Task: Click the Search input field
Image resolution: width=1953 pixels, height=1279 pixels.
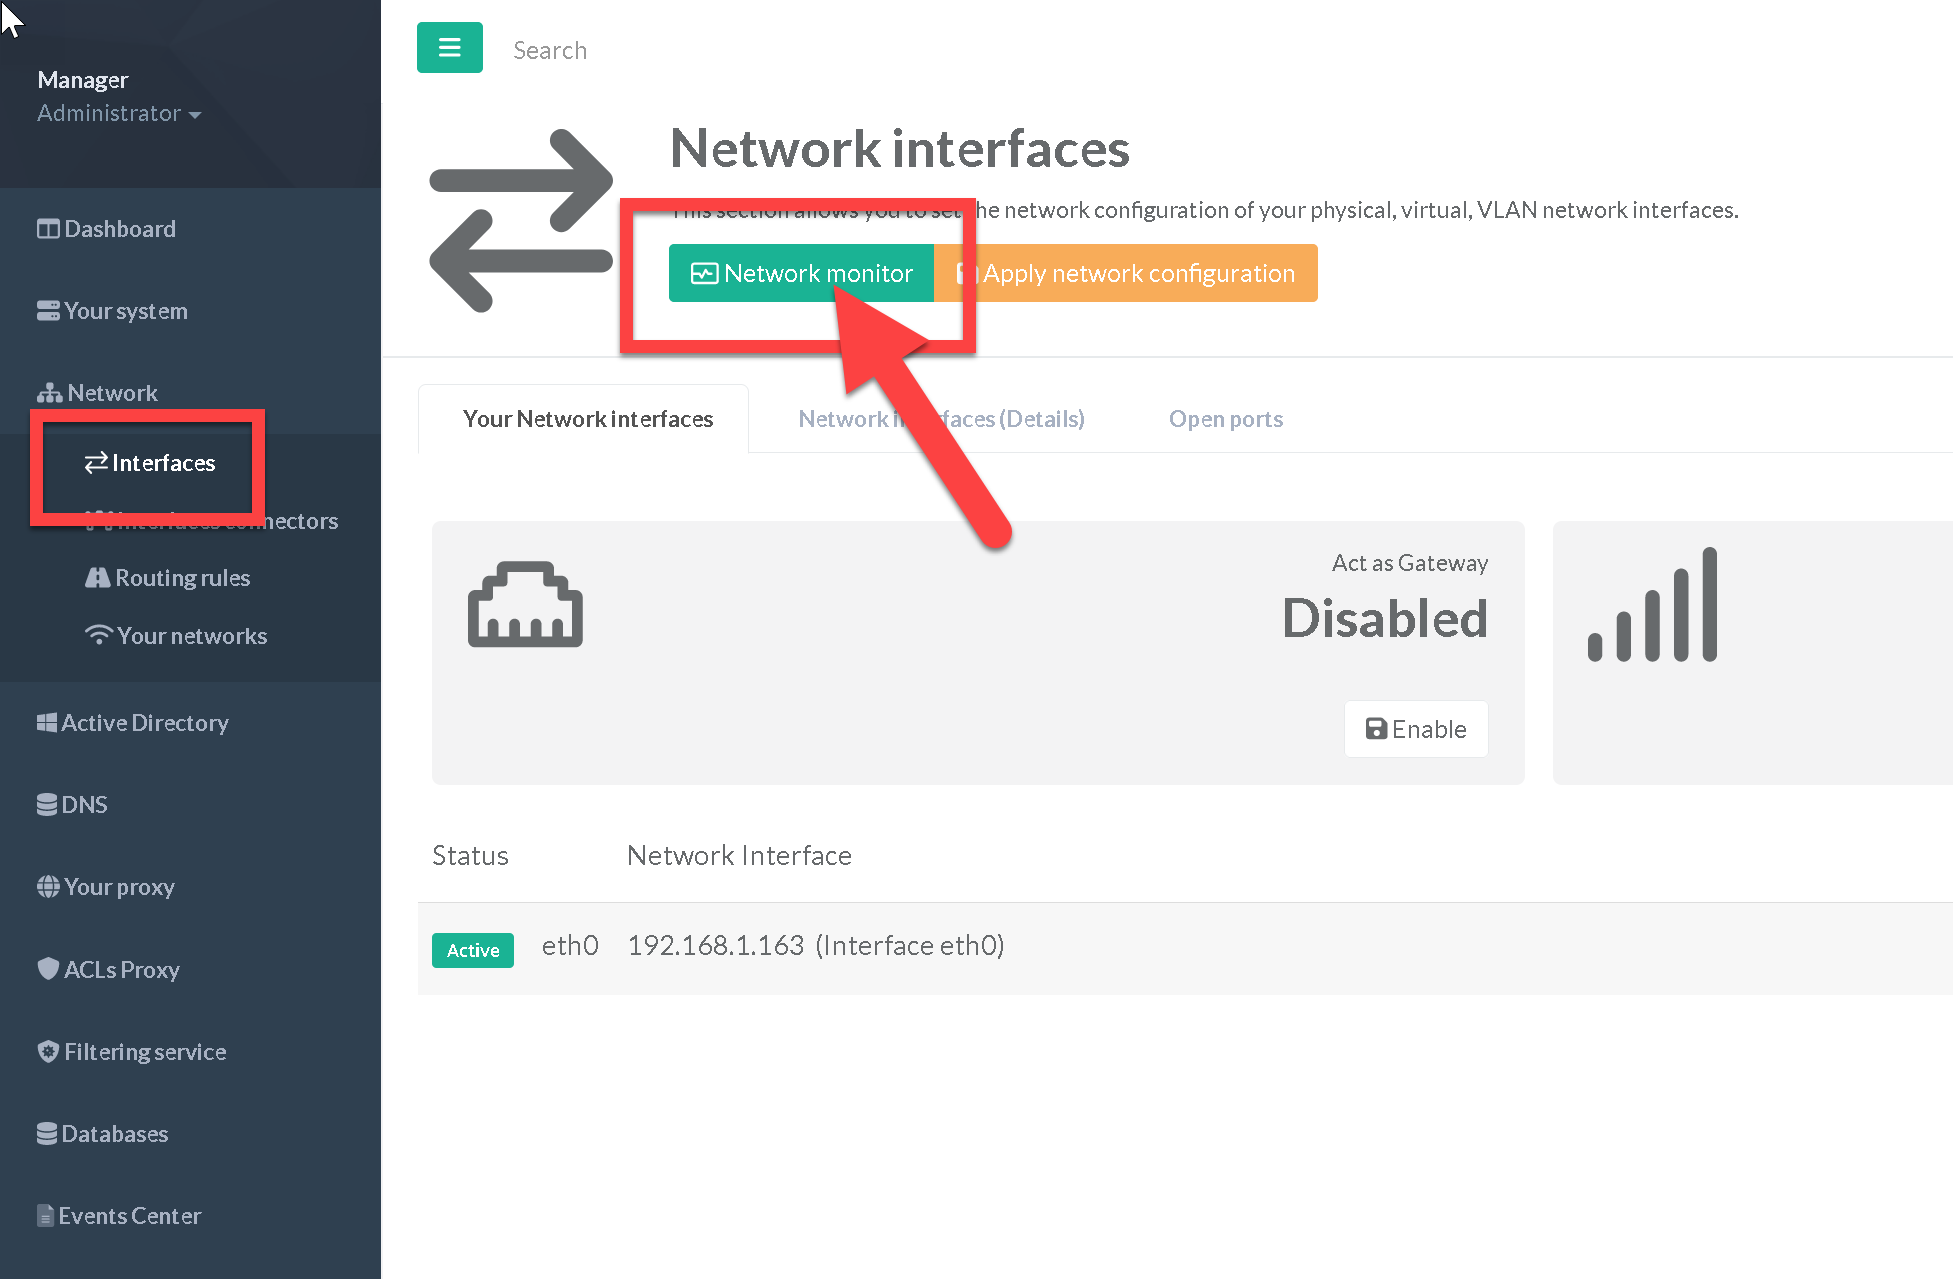Action: [x=549, y=50]
